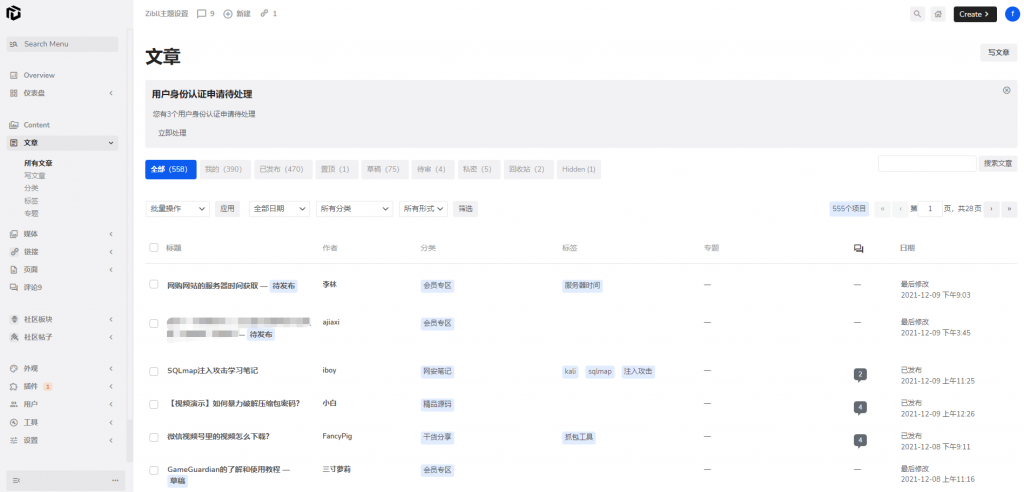Check the 微信视频号 post row
Viewport: 1024px width, 492px height.
coord(153,437)
